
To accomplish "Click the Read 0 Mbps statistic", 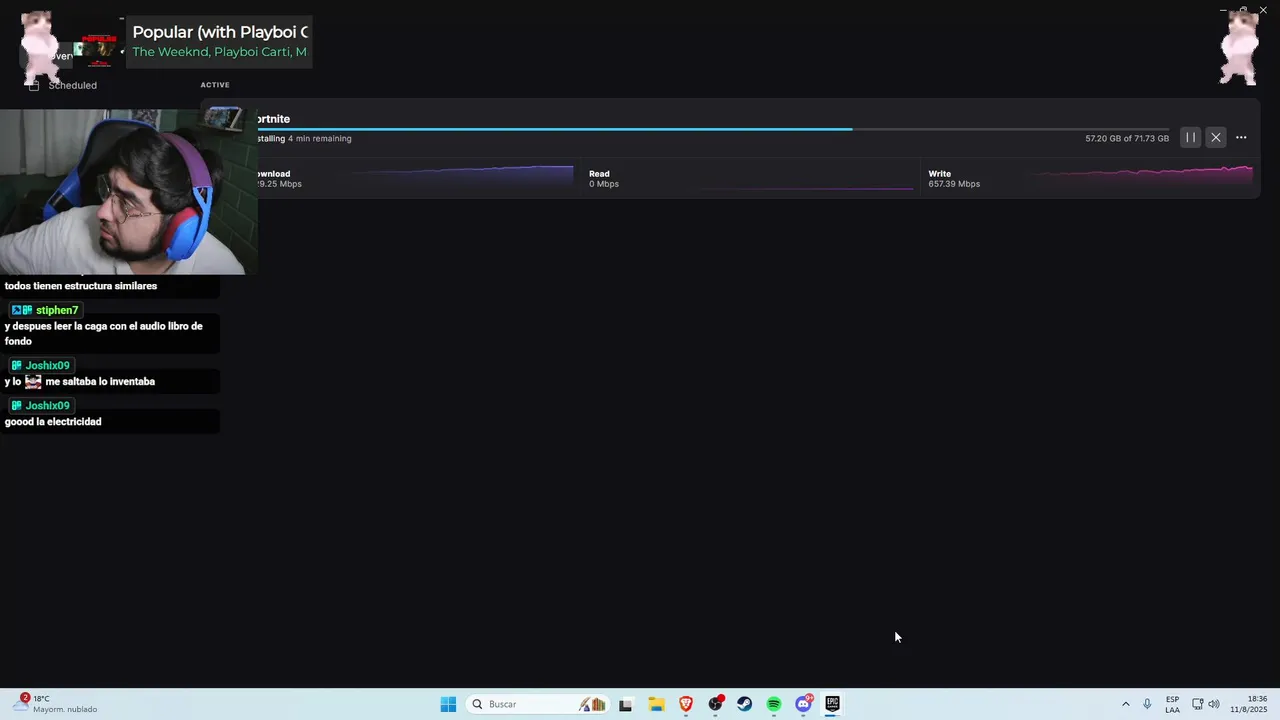I will pyautogui.click(x=604, y=179).
